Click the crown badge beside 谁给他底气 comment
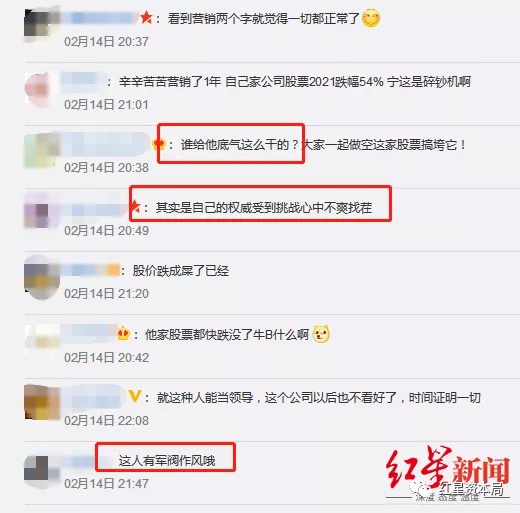Screen dimensions: 520x513 click(159, 144)
